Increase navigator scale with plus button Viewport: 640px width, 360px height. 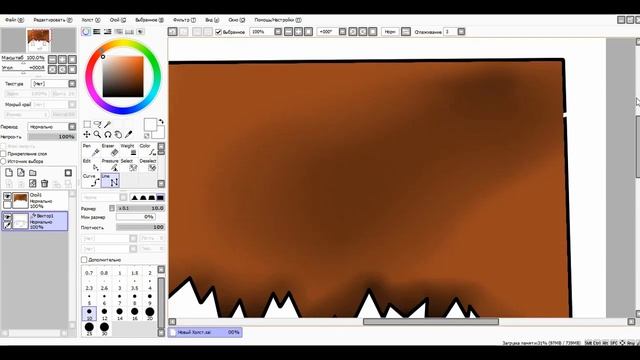click(x=62, y=59)
